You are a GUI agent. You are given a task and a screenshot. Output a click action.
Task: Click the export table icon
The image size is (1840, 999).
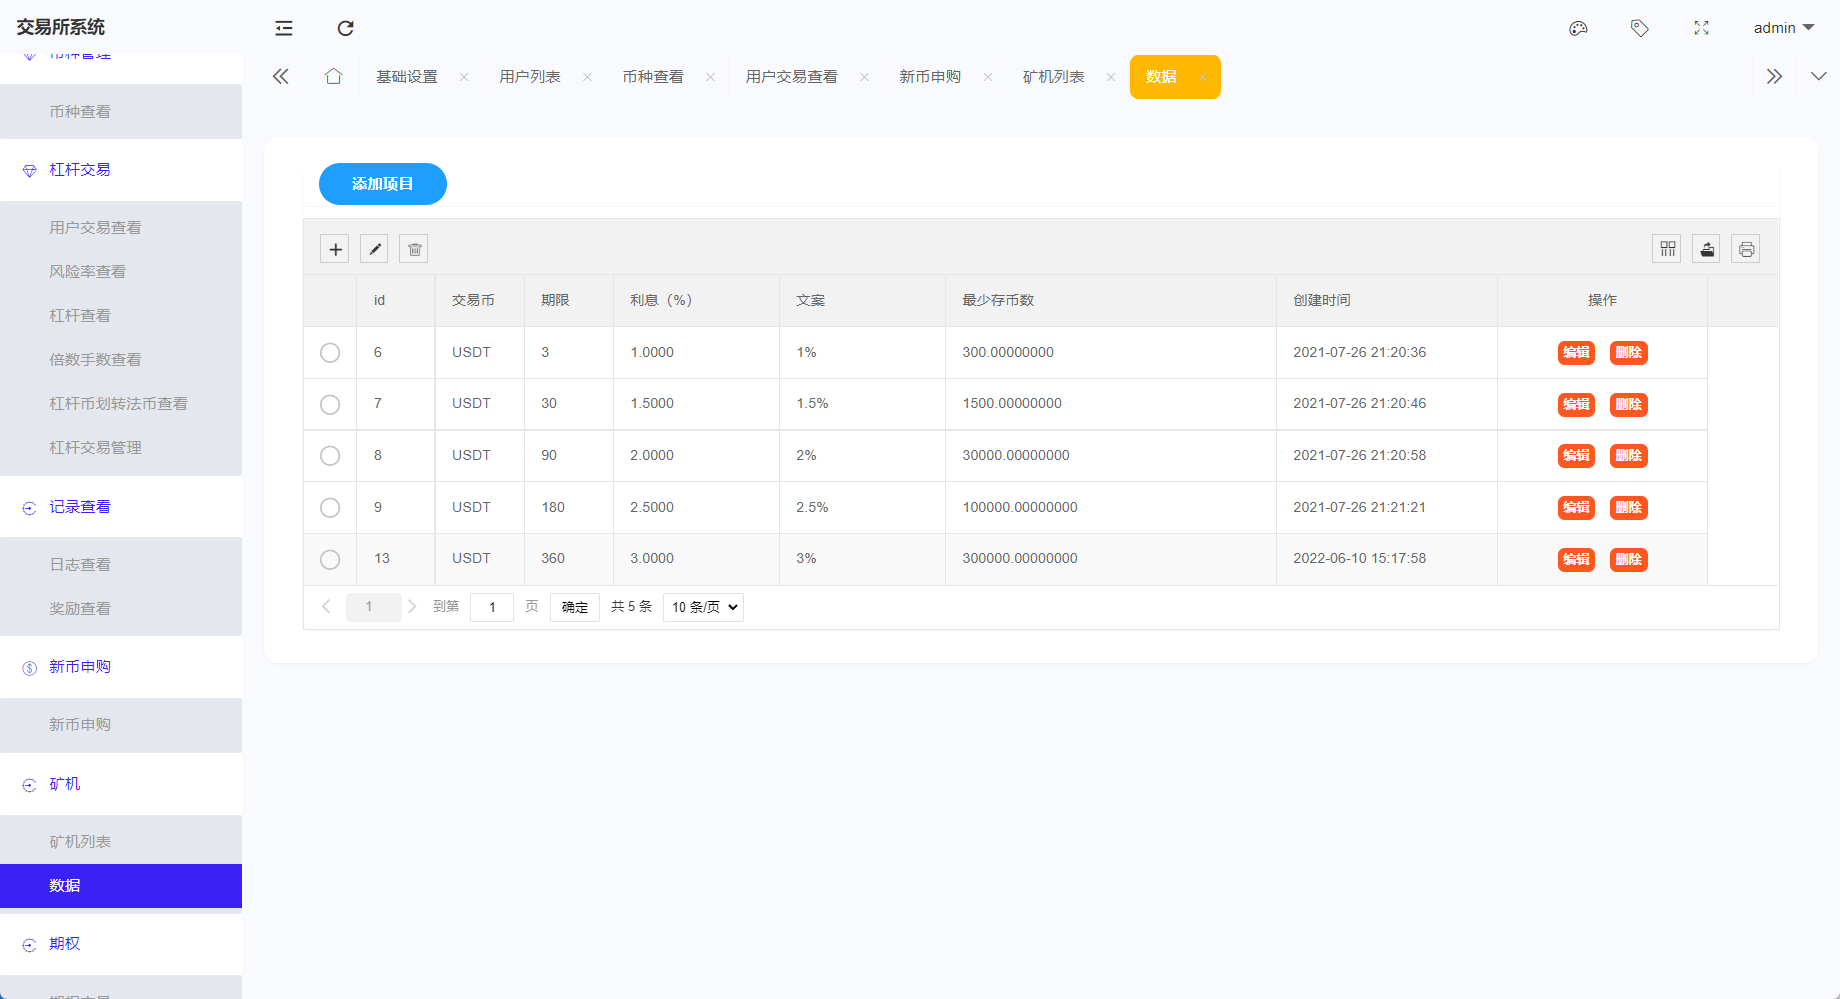click(1706, 249)
